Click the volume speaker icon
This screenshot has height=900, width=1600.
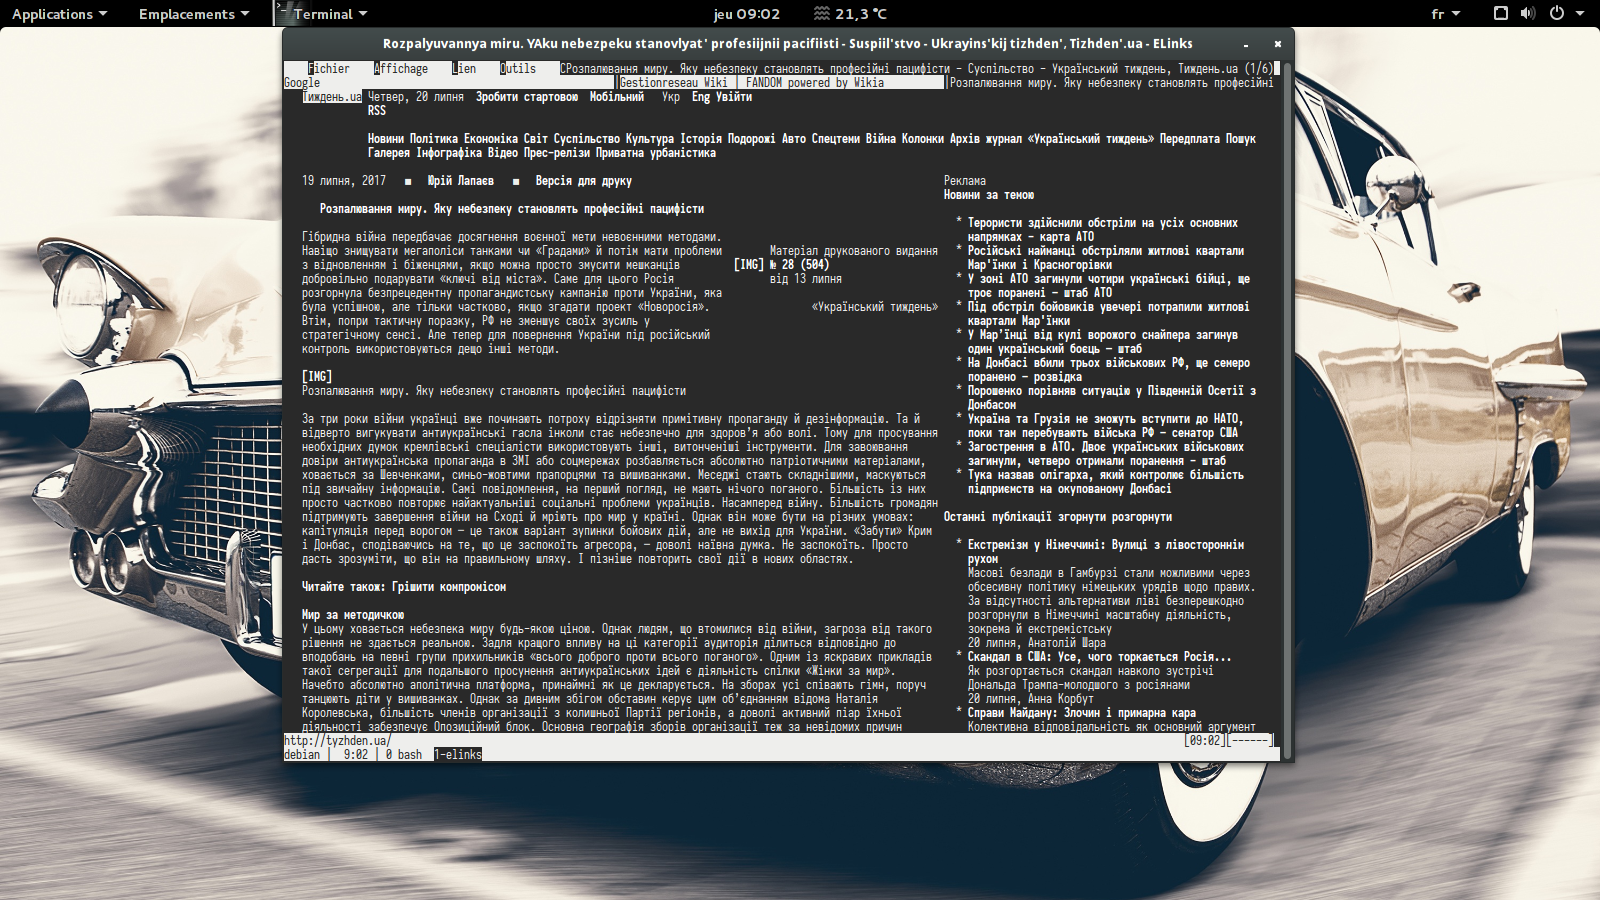[1528, 14]
